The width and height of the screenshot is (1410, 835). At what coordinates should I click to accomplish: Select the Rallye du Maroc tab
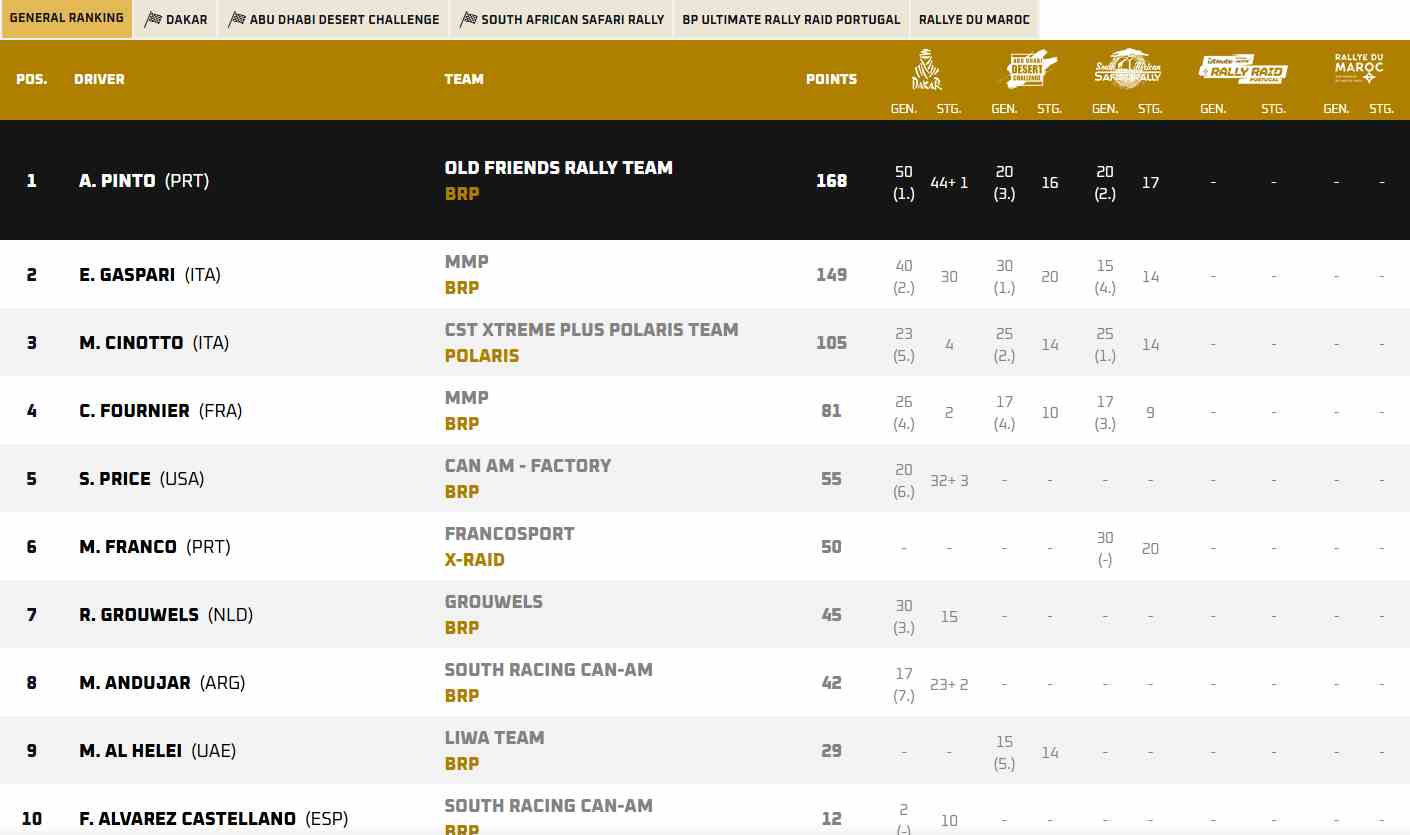tap(974, 19)
